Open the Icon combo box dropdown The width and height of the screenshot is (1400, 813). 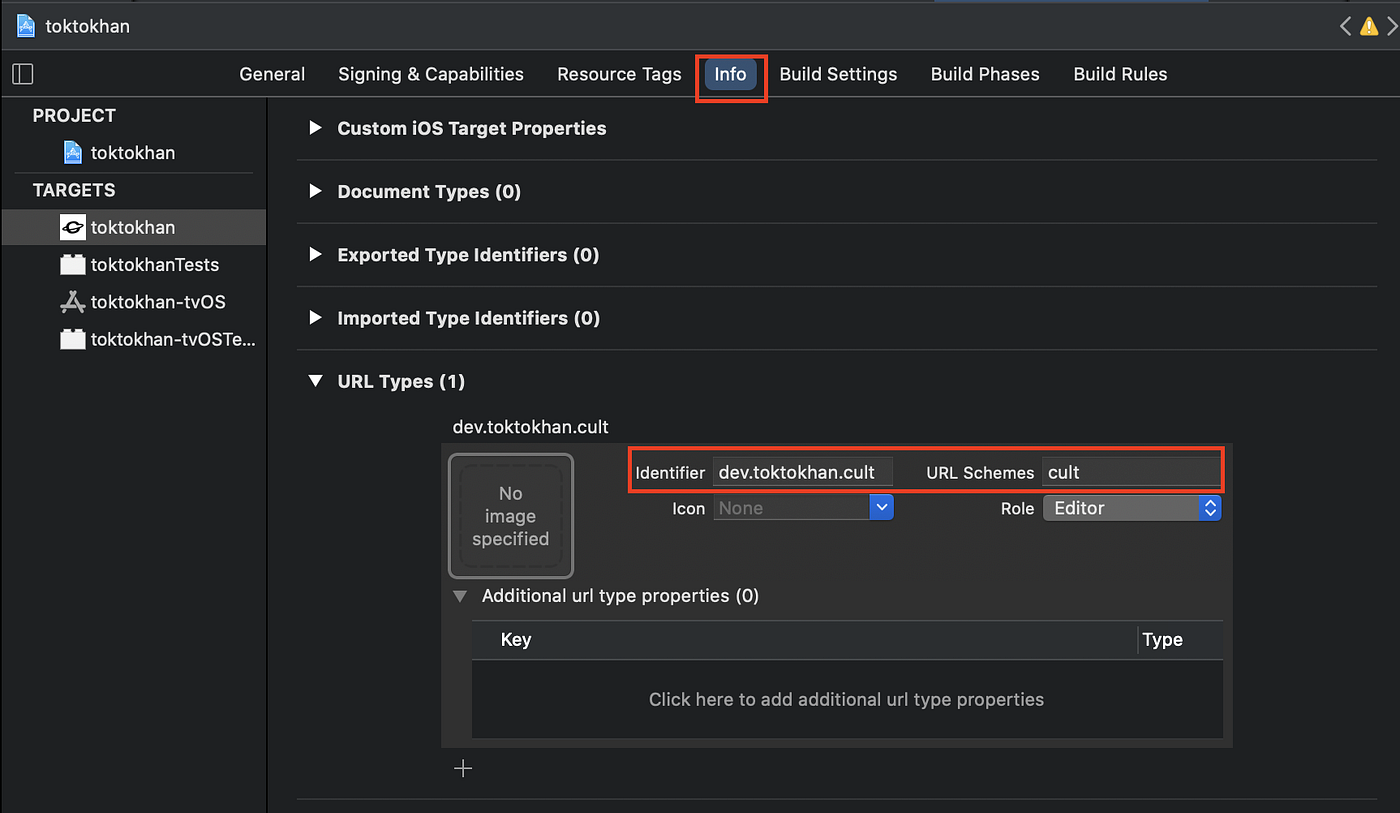[881, 508]
